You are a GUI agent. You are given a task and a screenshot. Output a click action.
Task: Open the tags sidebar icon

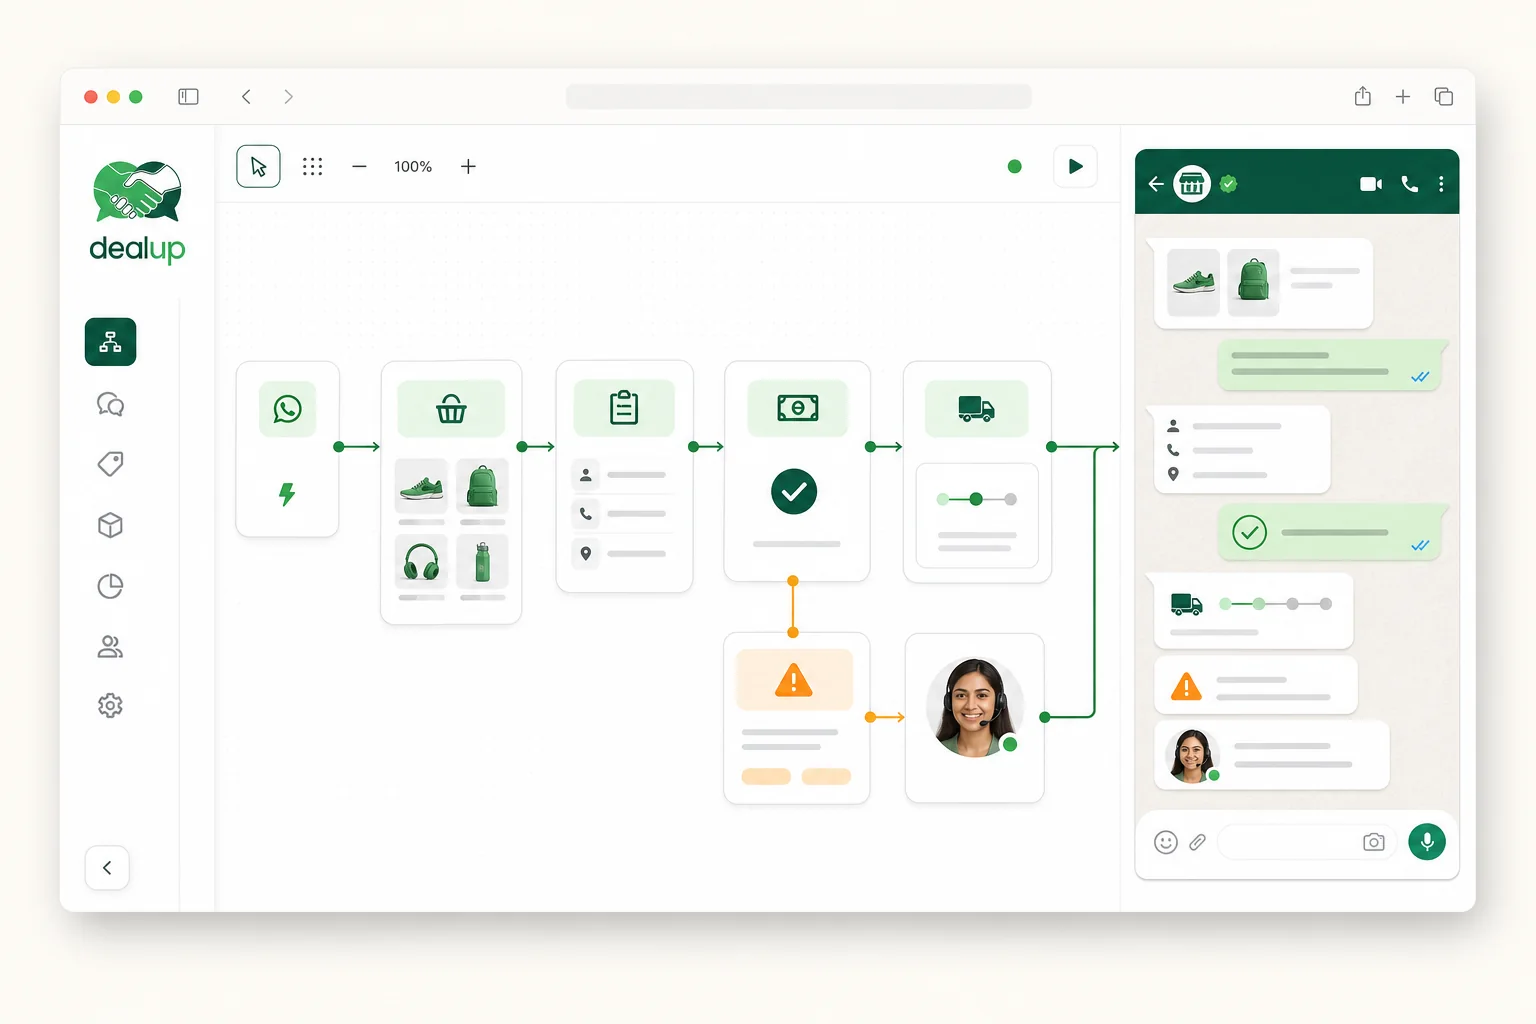[110, 464]
